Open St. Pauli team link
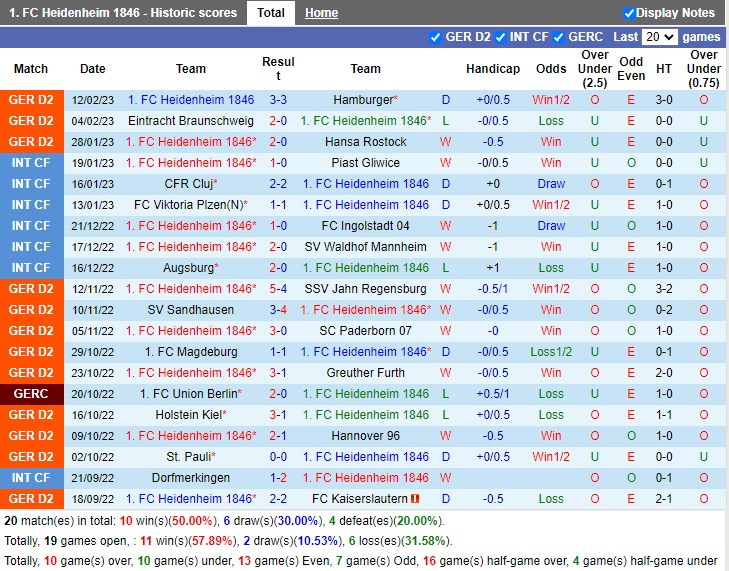The image size is (729, 571). point(188,457)
